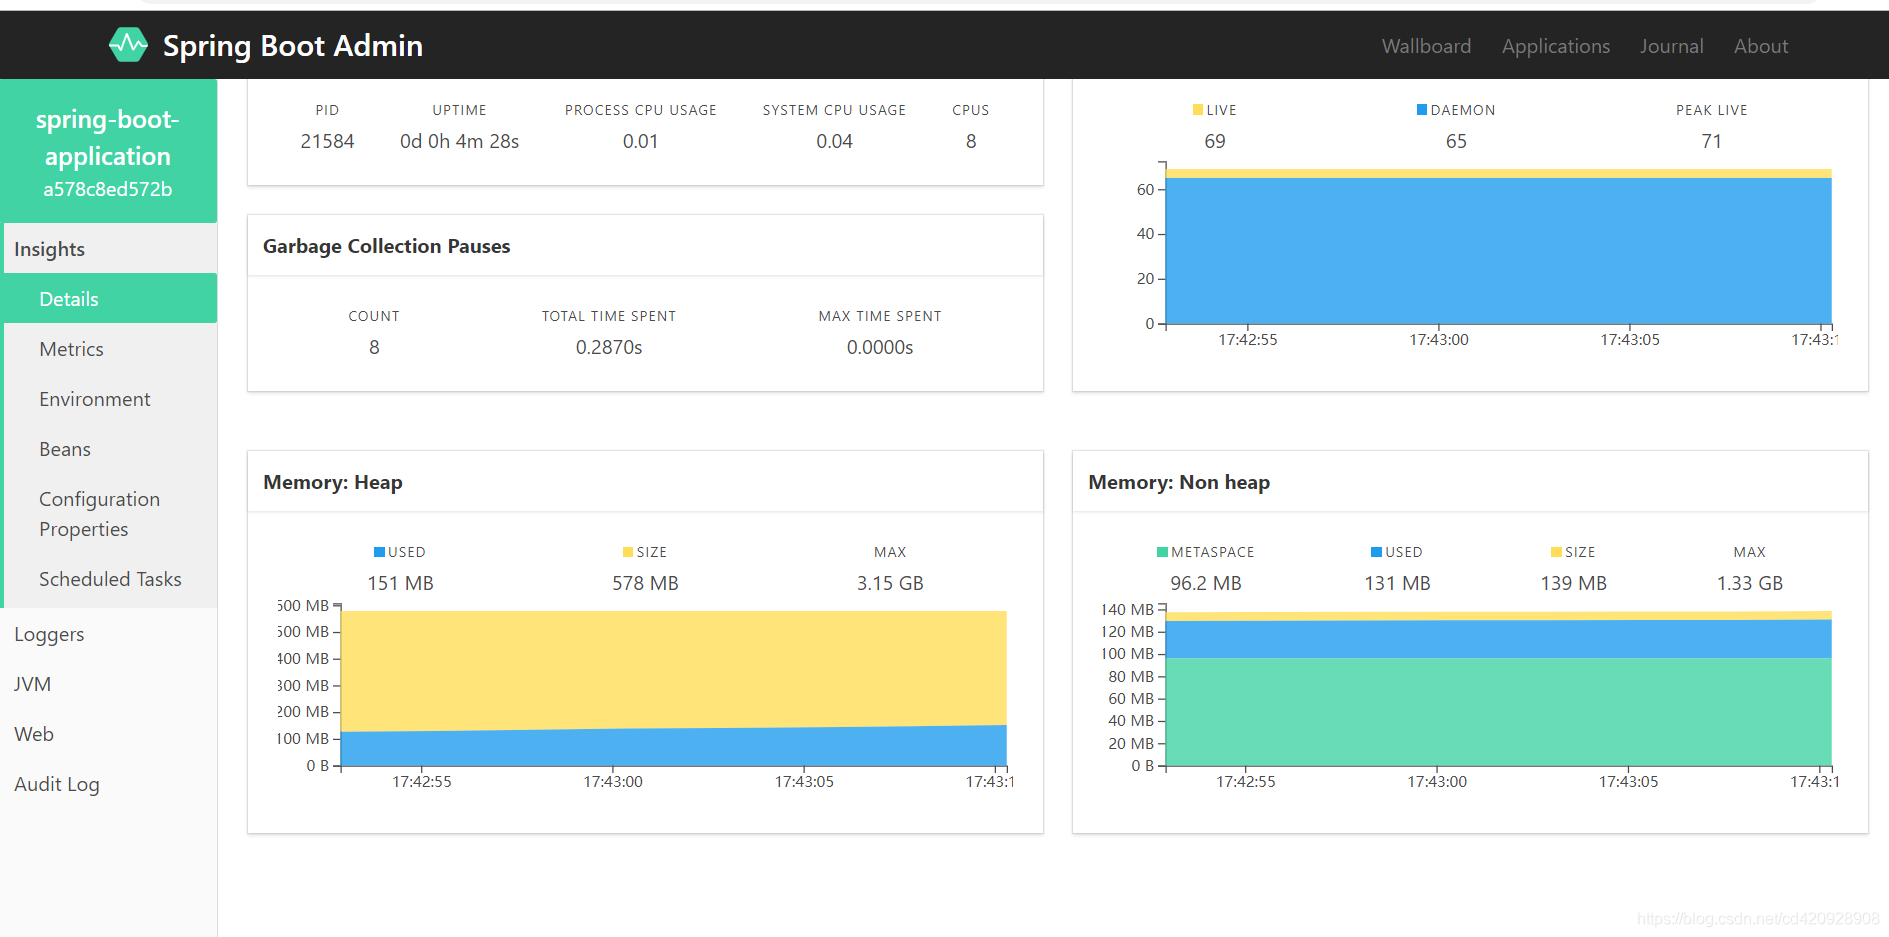This screenshot has width=1889, height=937.
Task: Click the peak live threads value 71
Action: [x=1712, y=141]
